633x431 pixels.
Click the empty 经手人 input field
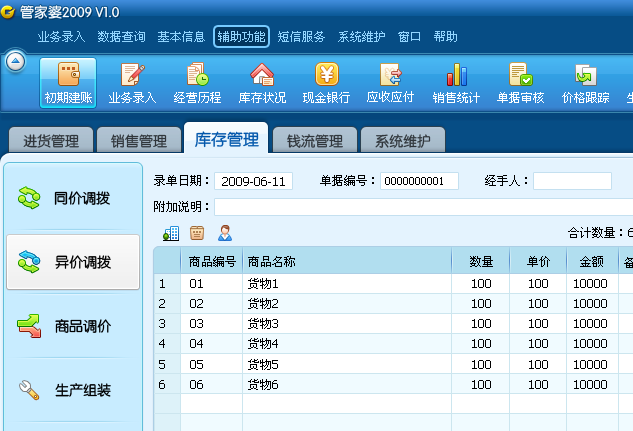(x=572, y=181)
